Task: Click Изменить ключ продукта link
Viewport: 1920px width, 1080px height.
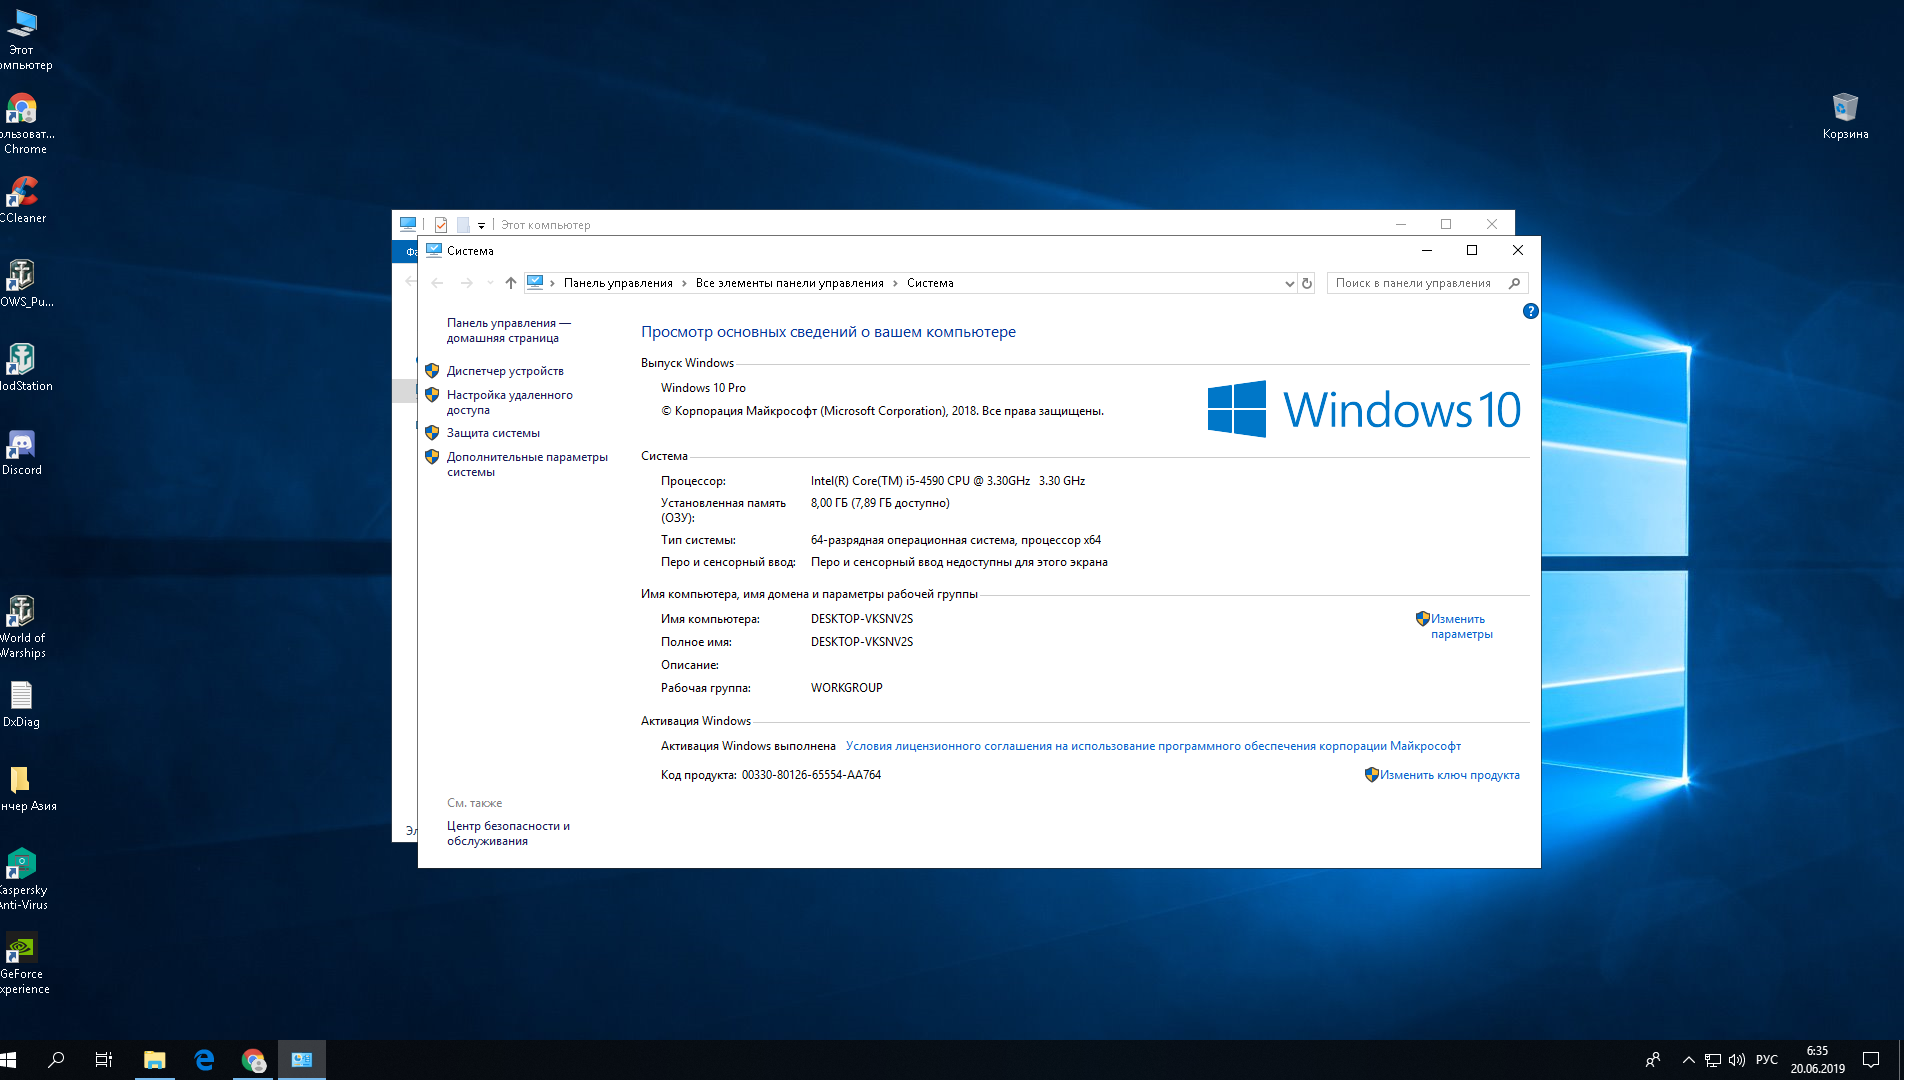Action: (1450, 775)
